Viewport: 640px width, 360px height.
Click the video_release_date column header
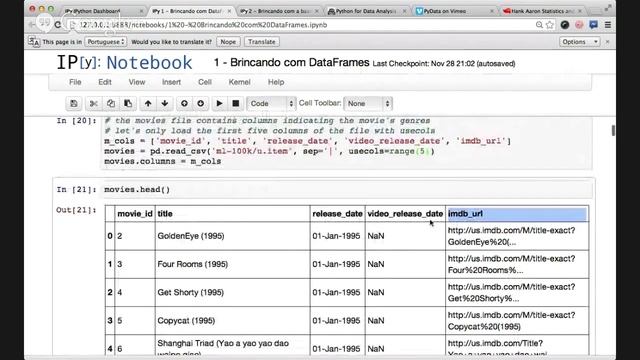[405, 213]
